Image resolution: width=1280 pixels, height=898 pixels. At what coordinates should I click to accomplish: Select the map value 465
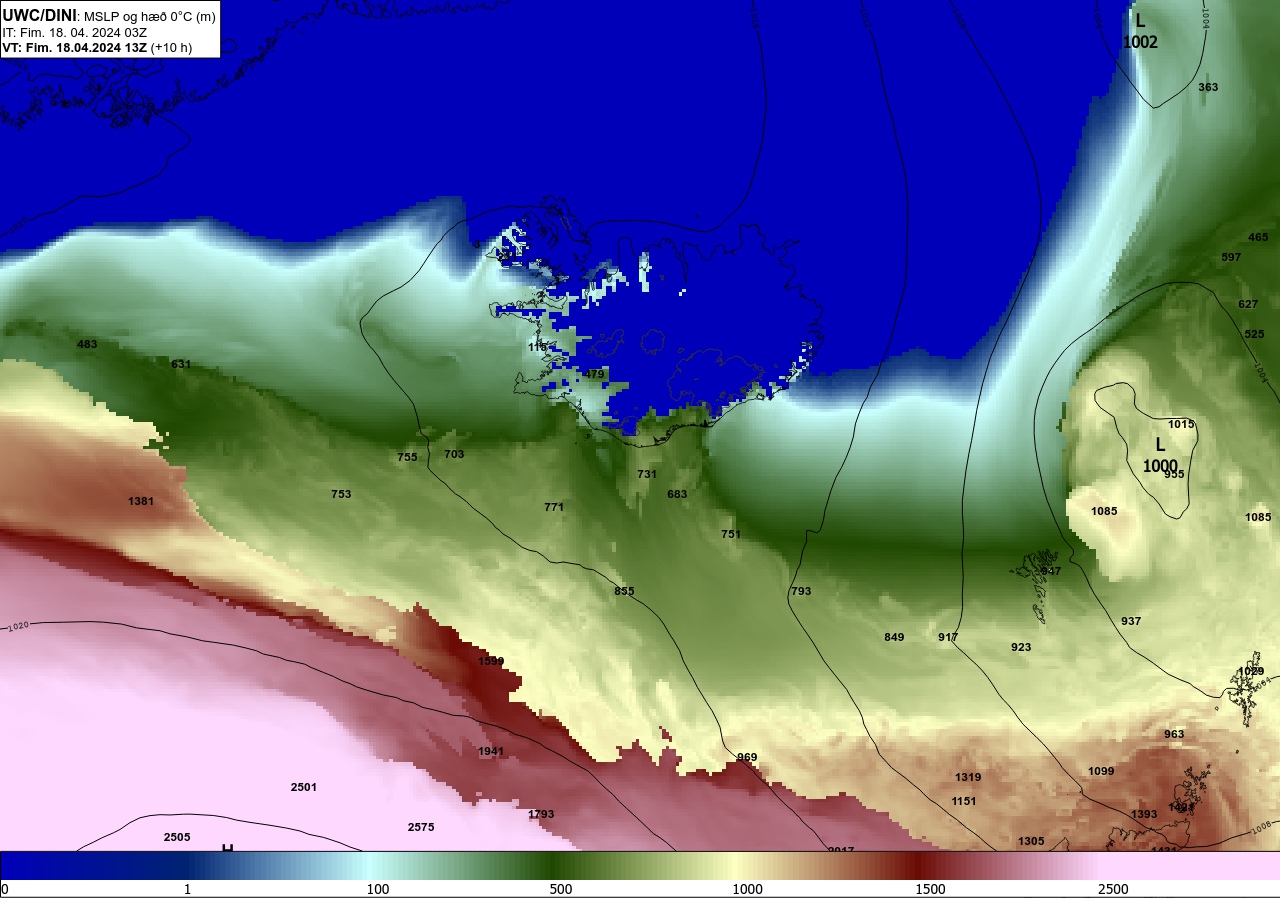(1258, 237)
